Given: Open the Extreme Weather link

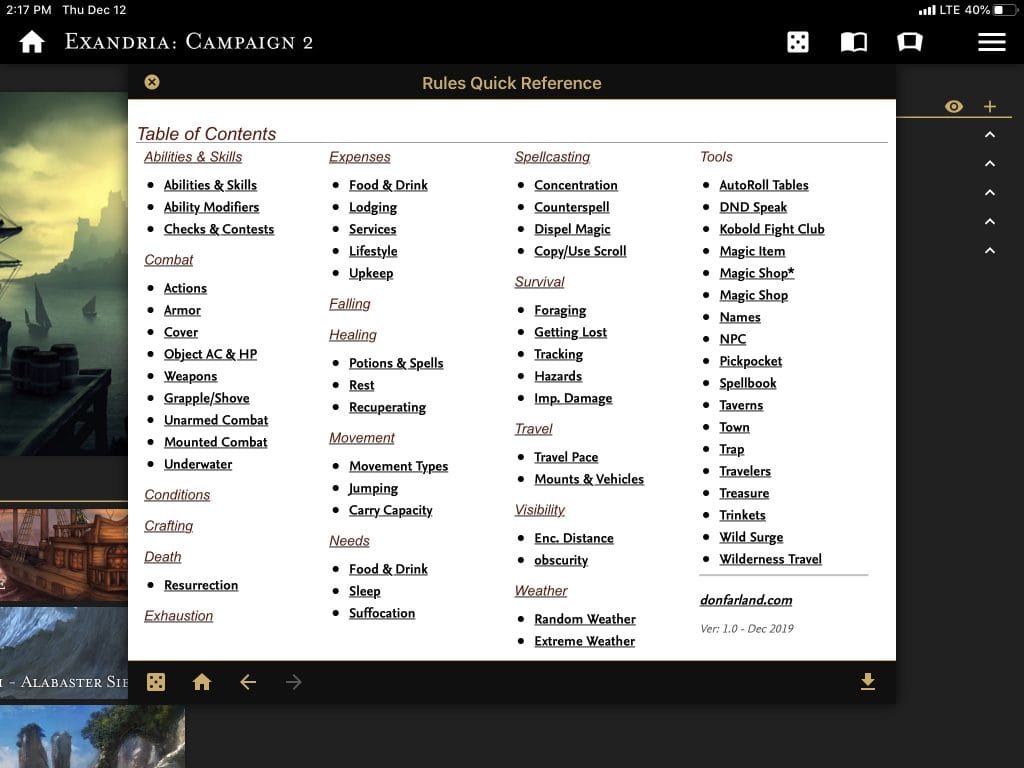Looking at the screenshot, I should (584, 641).
